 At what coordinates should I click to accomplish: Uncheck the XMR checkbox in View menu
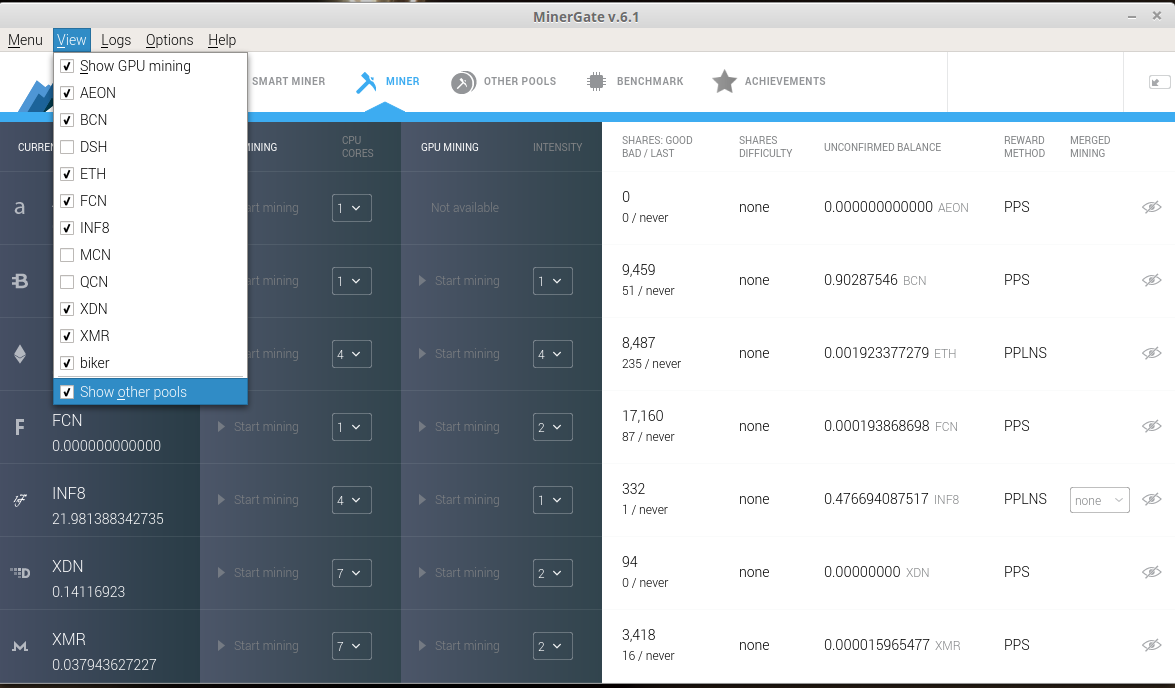click(67, 336)
